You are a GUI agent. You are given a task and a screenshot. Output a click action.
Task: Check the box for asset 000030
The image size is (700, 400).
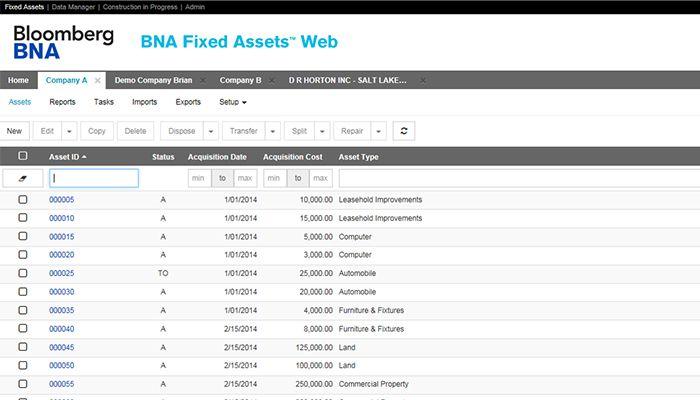click(23, 292)
